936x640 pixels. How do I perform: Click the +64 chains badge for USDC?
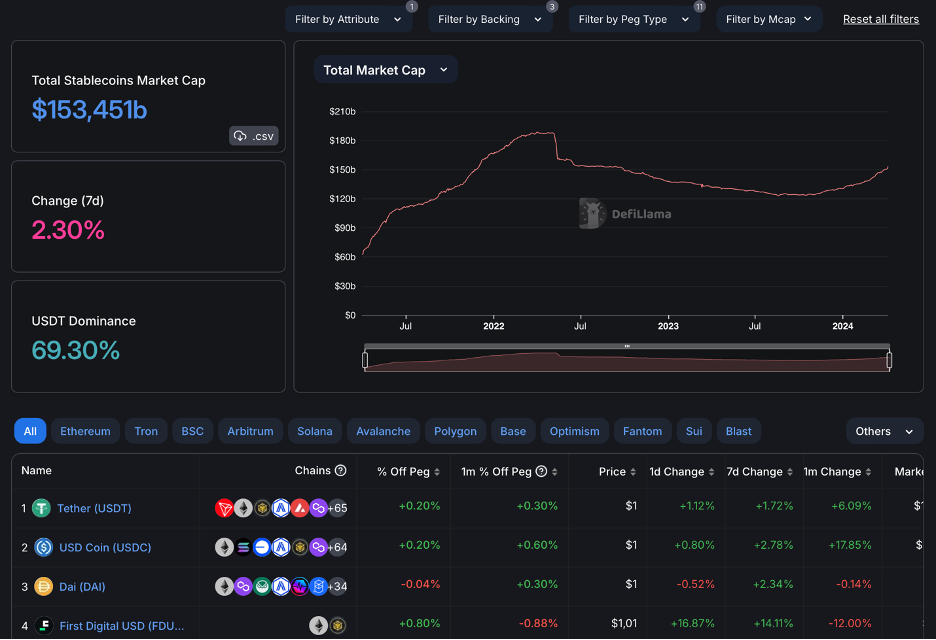tap(337, 547)
